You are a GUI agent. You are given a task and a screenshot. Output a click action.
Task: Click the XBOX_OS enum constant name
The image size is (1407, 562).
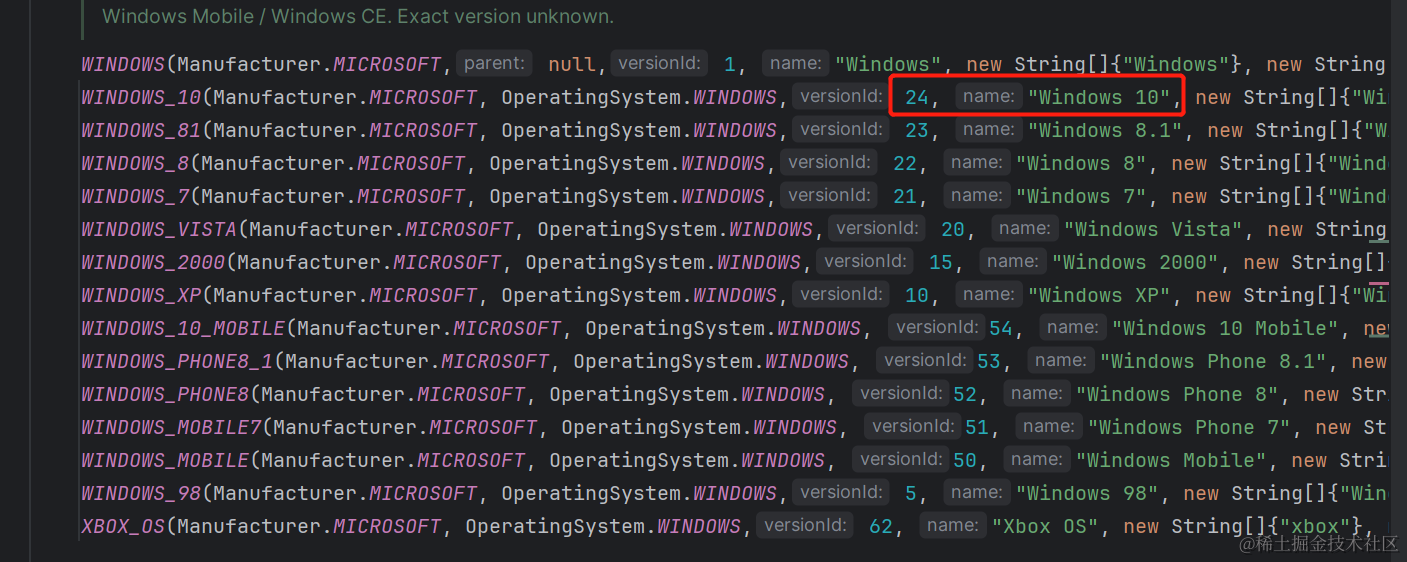pos(123,526)
